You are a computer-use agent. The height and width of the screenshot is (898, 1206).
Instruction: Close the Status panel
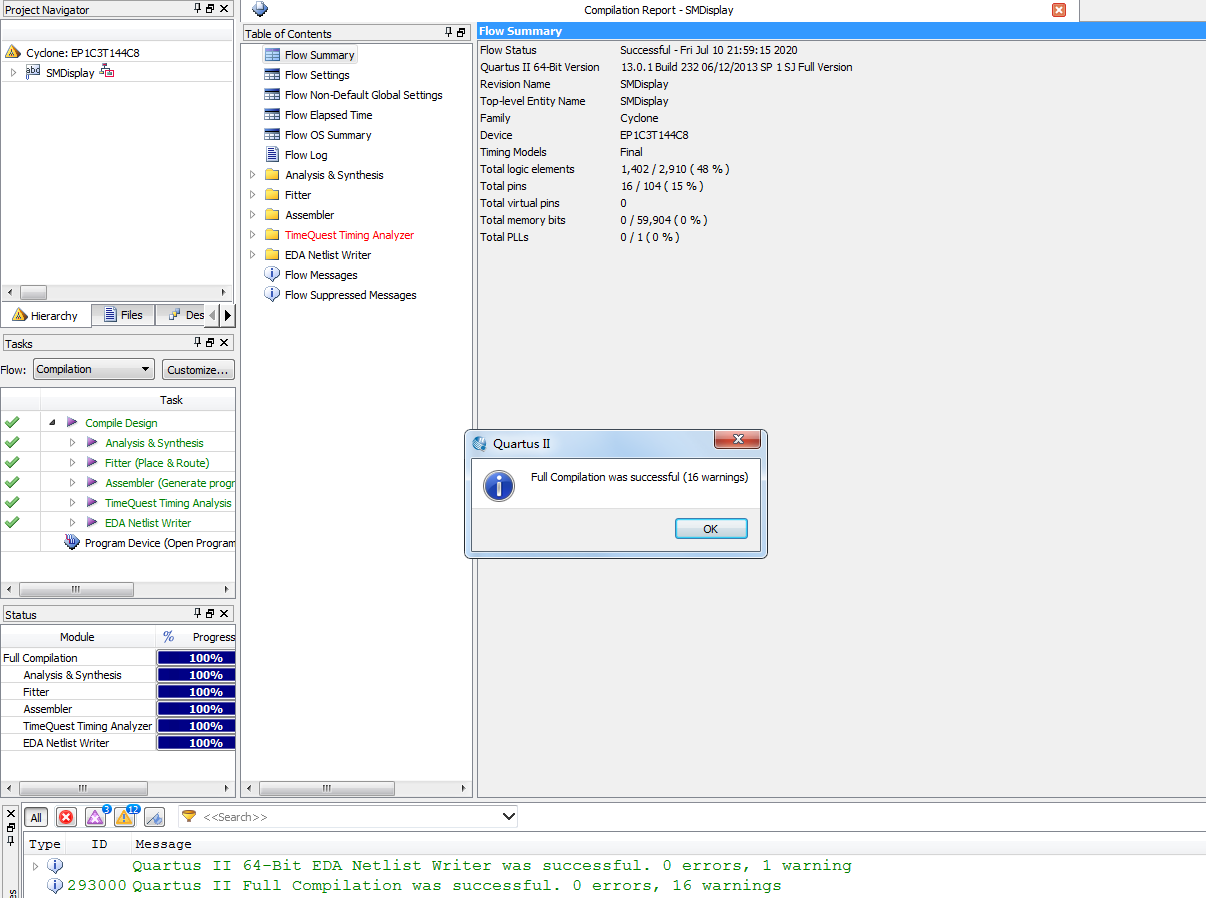click(x=224, y=614)
